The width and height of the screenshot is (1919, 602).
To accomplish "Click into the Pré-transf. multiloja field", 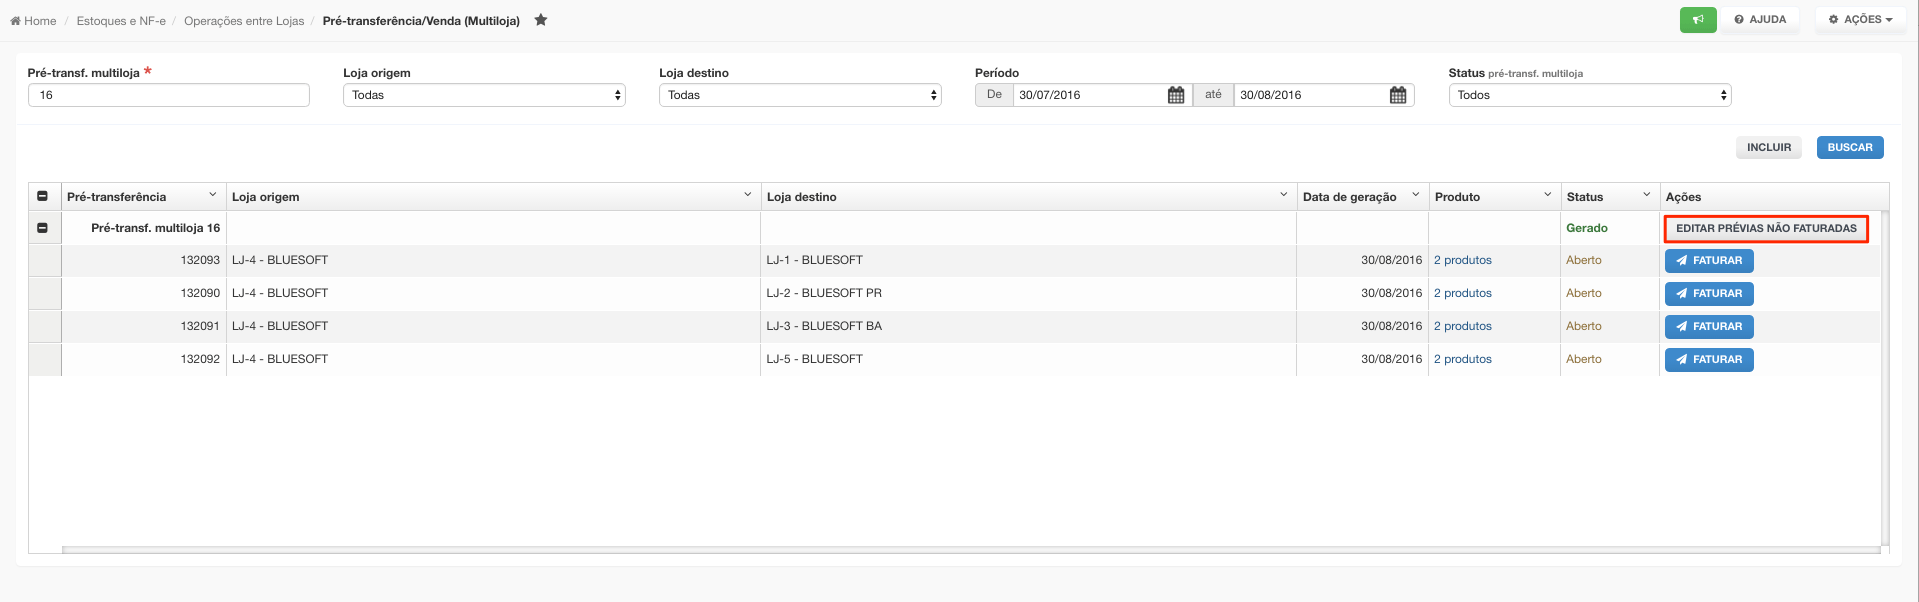I will tap(169, 95).
